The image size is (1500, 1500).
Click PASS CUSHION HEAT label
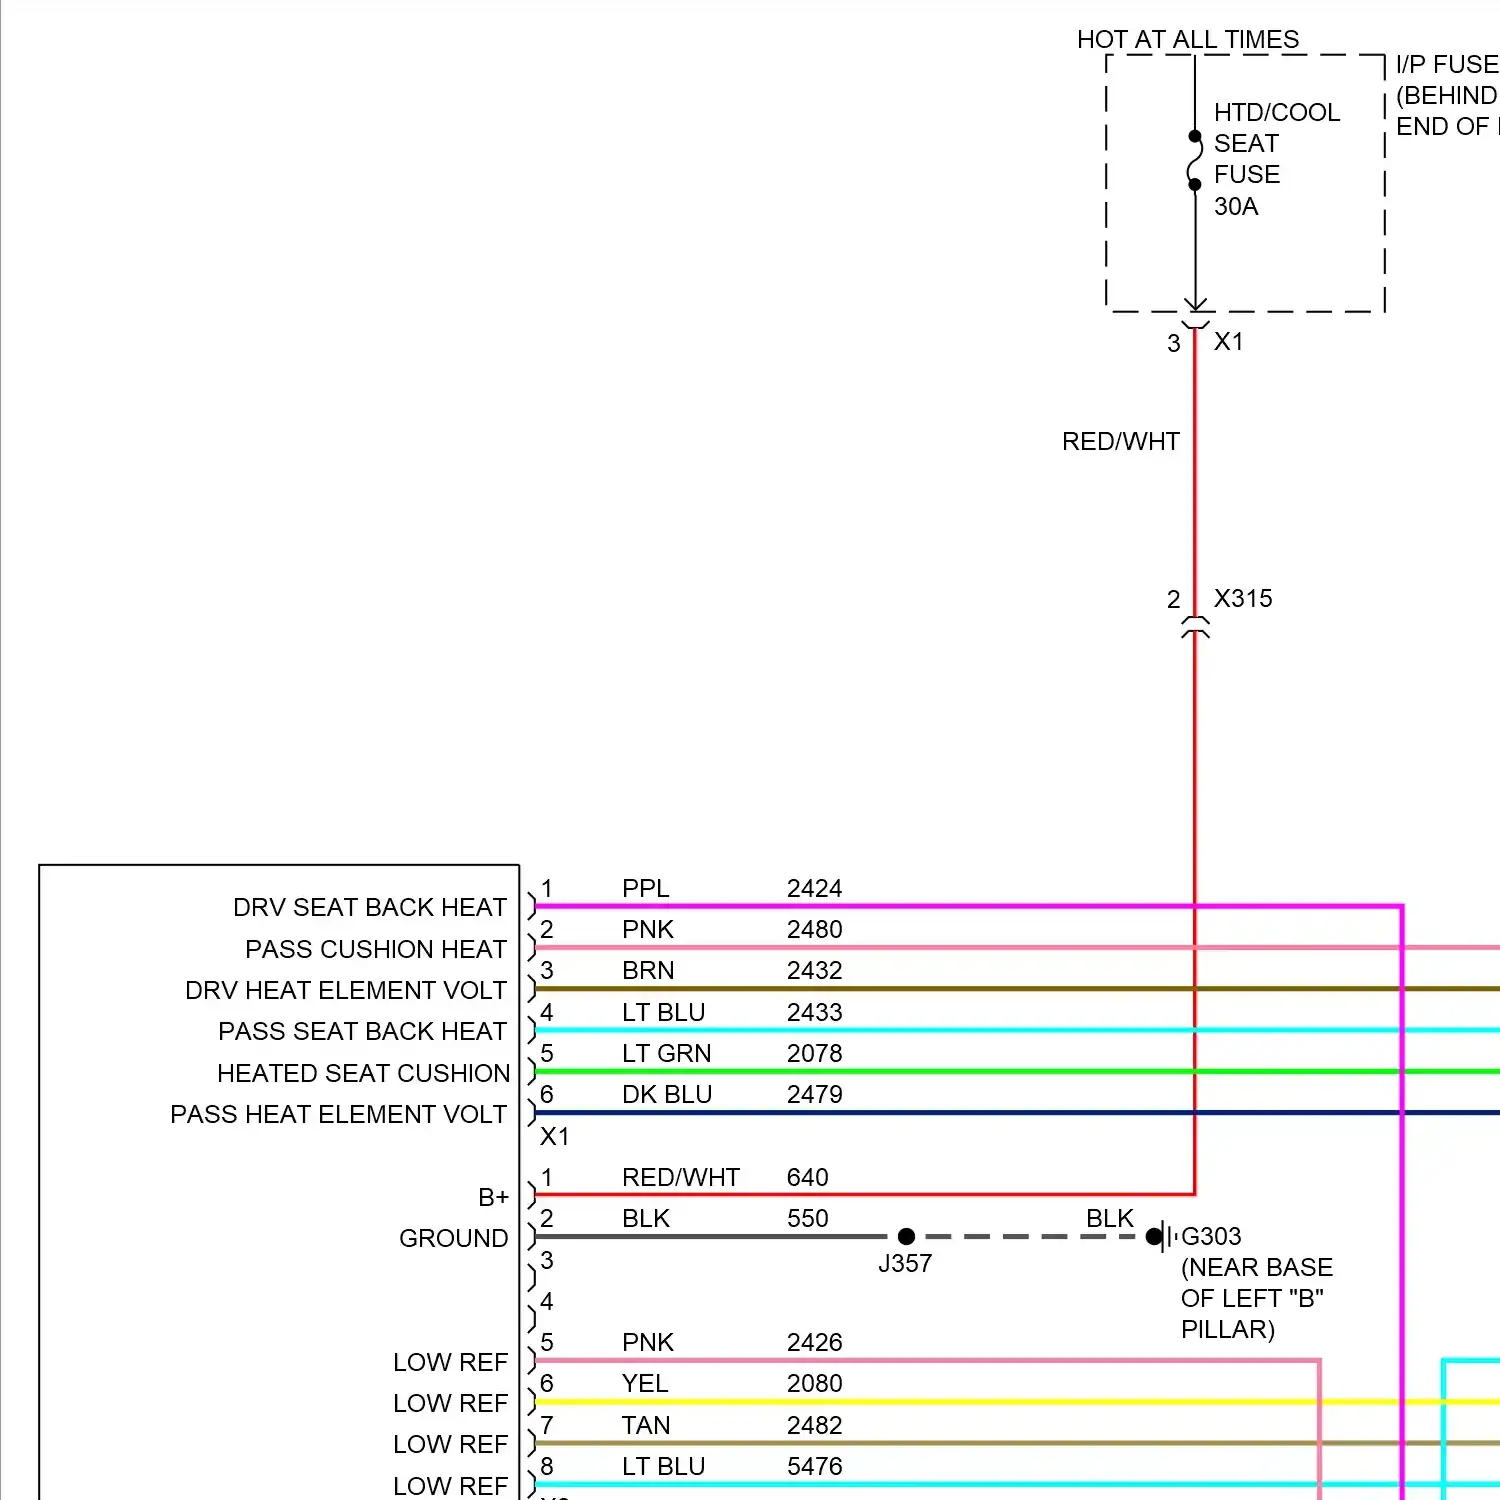pyautogui.click(x=376, y=949)
